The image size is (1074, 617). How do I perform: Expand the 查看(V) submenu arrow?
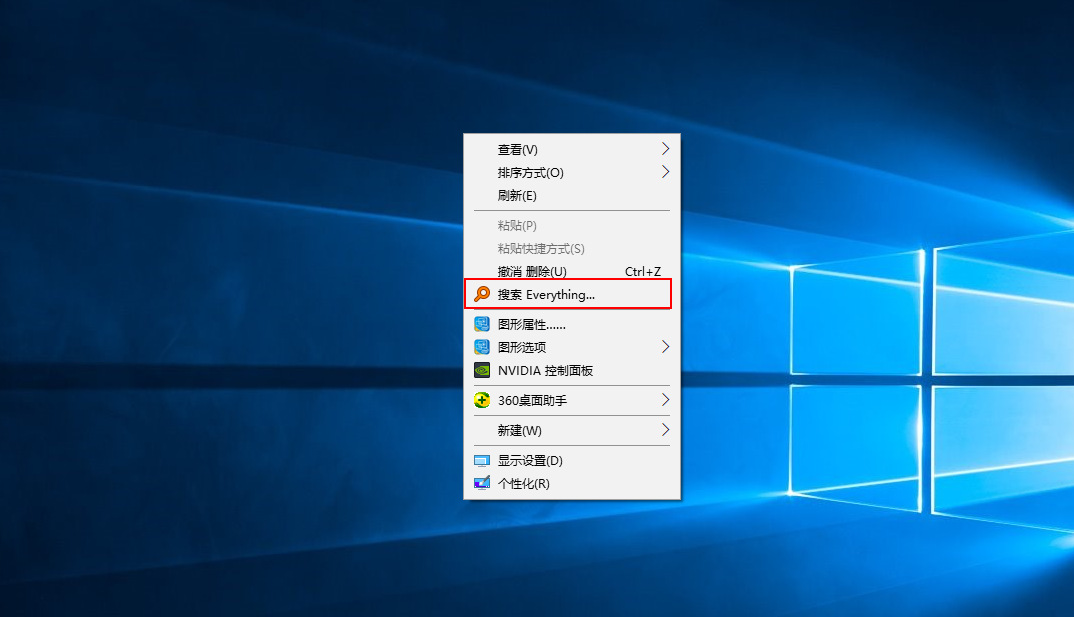[665, 149]
